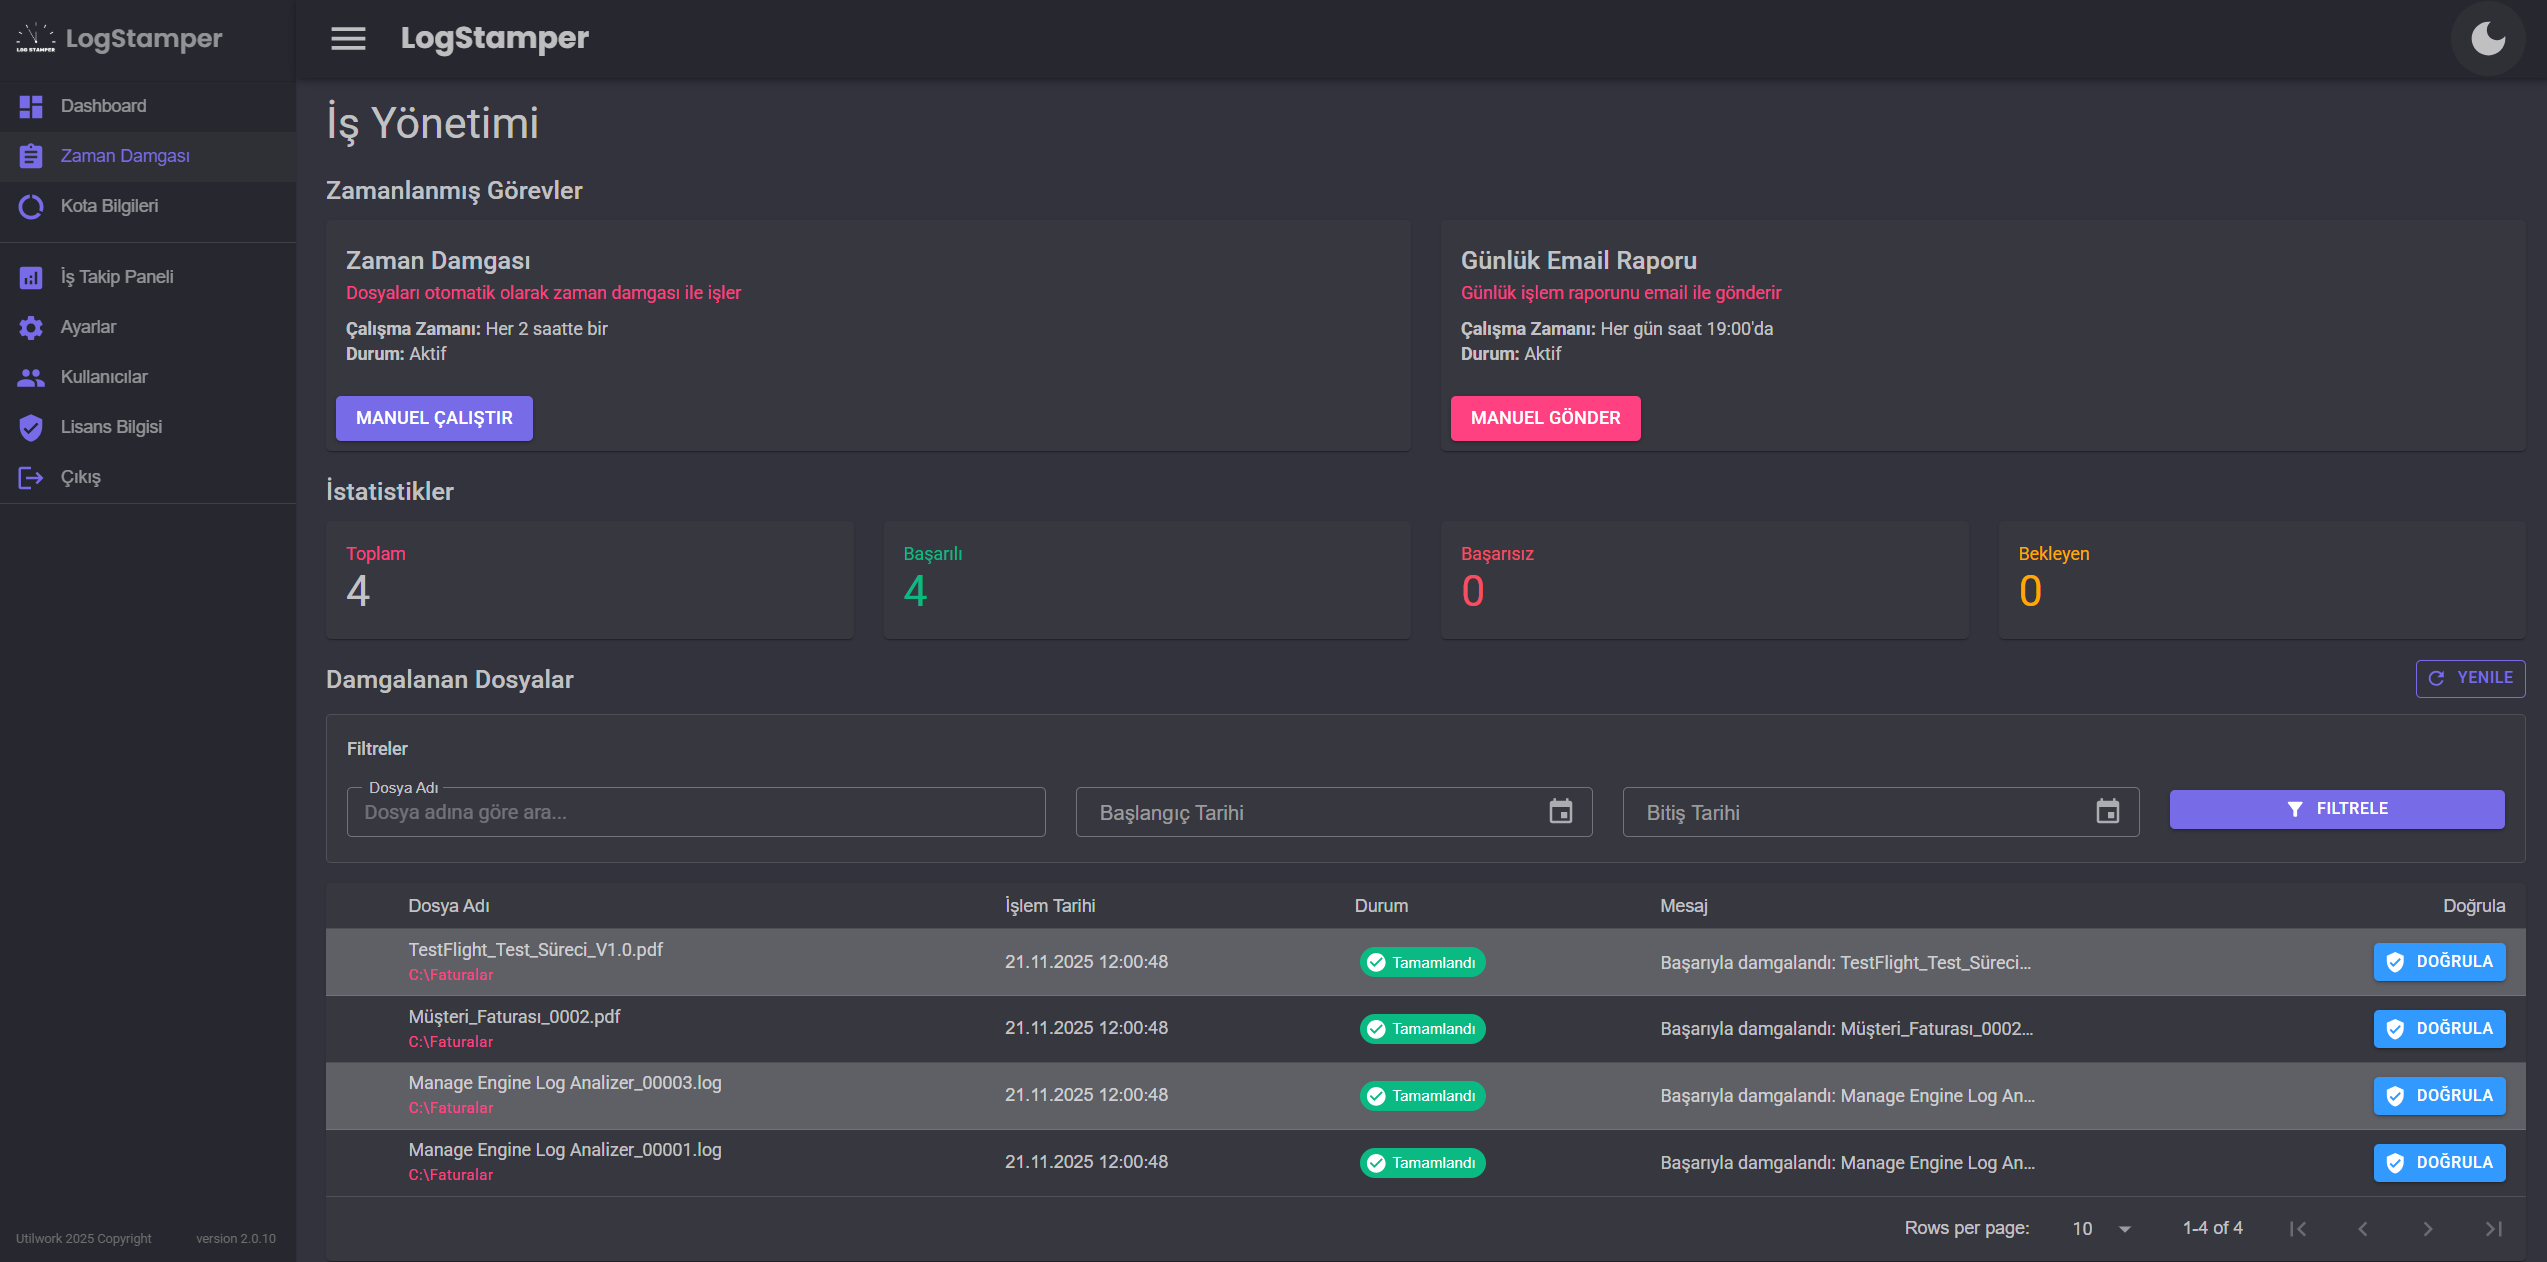The image size is (2547, 1262).
Task: Verify the TestFlight_Test_Süreci_V1.0.pdf file with DOĞRULA
Action: [x=2439, y=962]
